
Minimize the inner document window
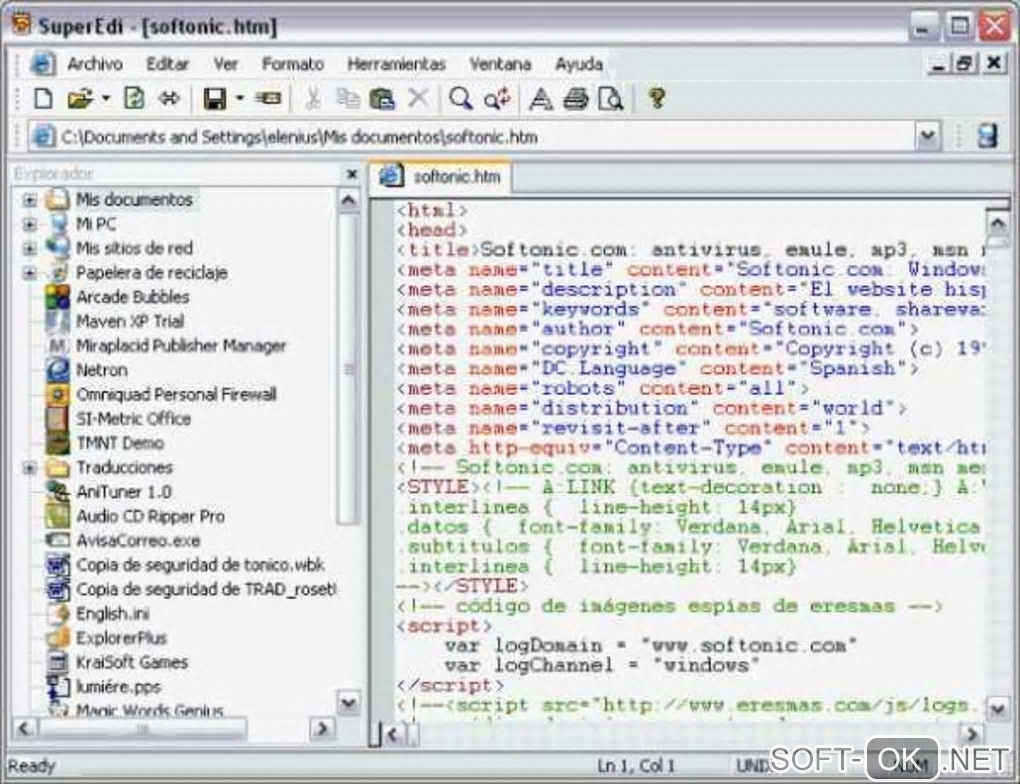click(938, 64)
